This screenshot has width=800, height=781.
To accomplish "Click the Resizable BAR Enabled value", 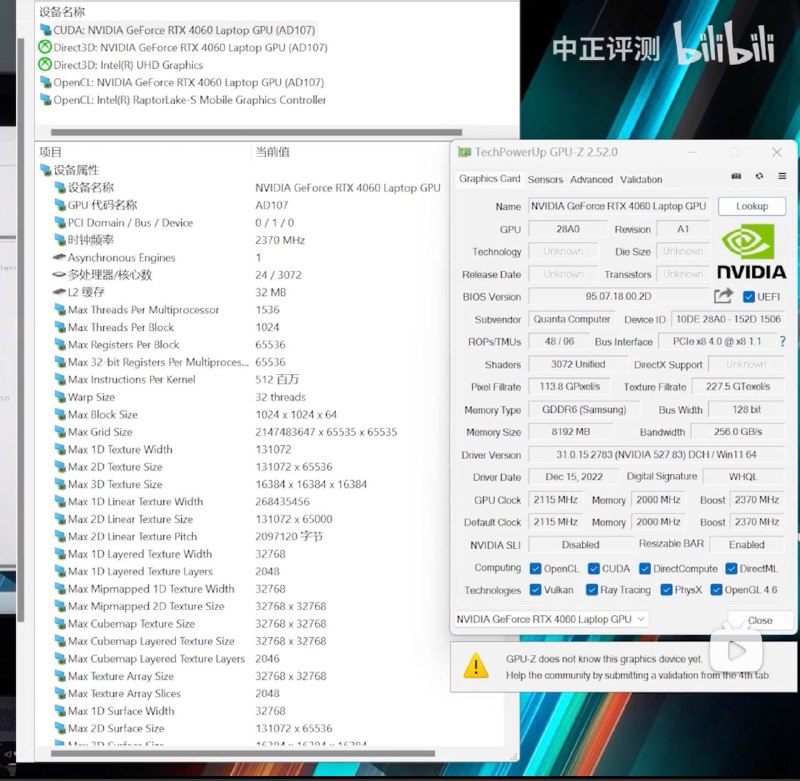I will (x=746, y=544).
